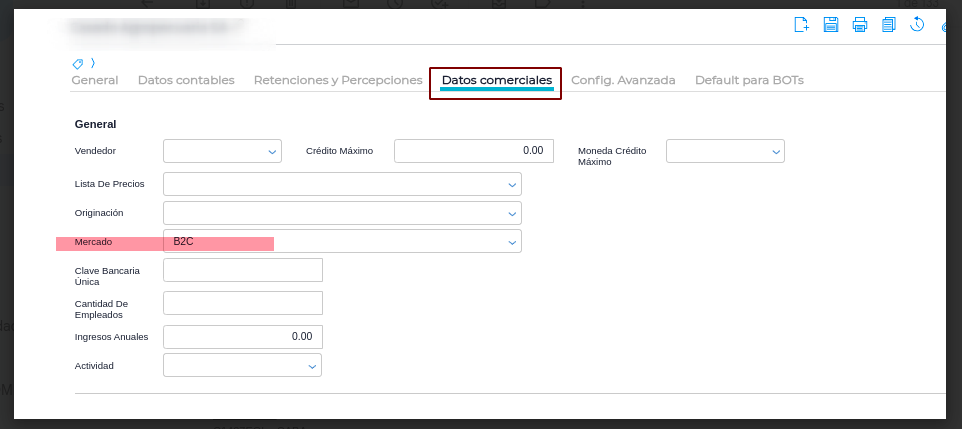The width and height of the screenshot is (962, 429).
Task: Open the Datos contables tab
Action: pos(186,80)
